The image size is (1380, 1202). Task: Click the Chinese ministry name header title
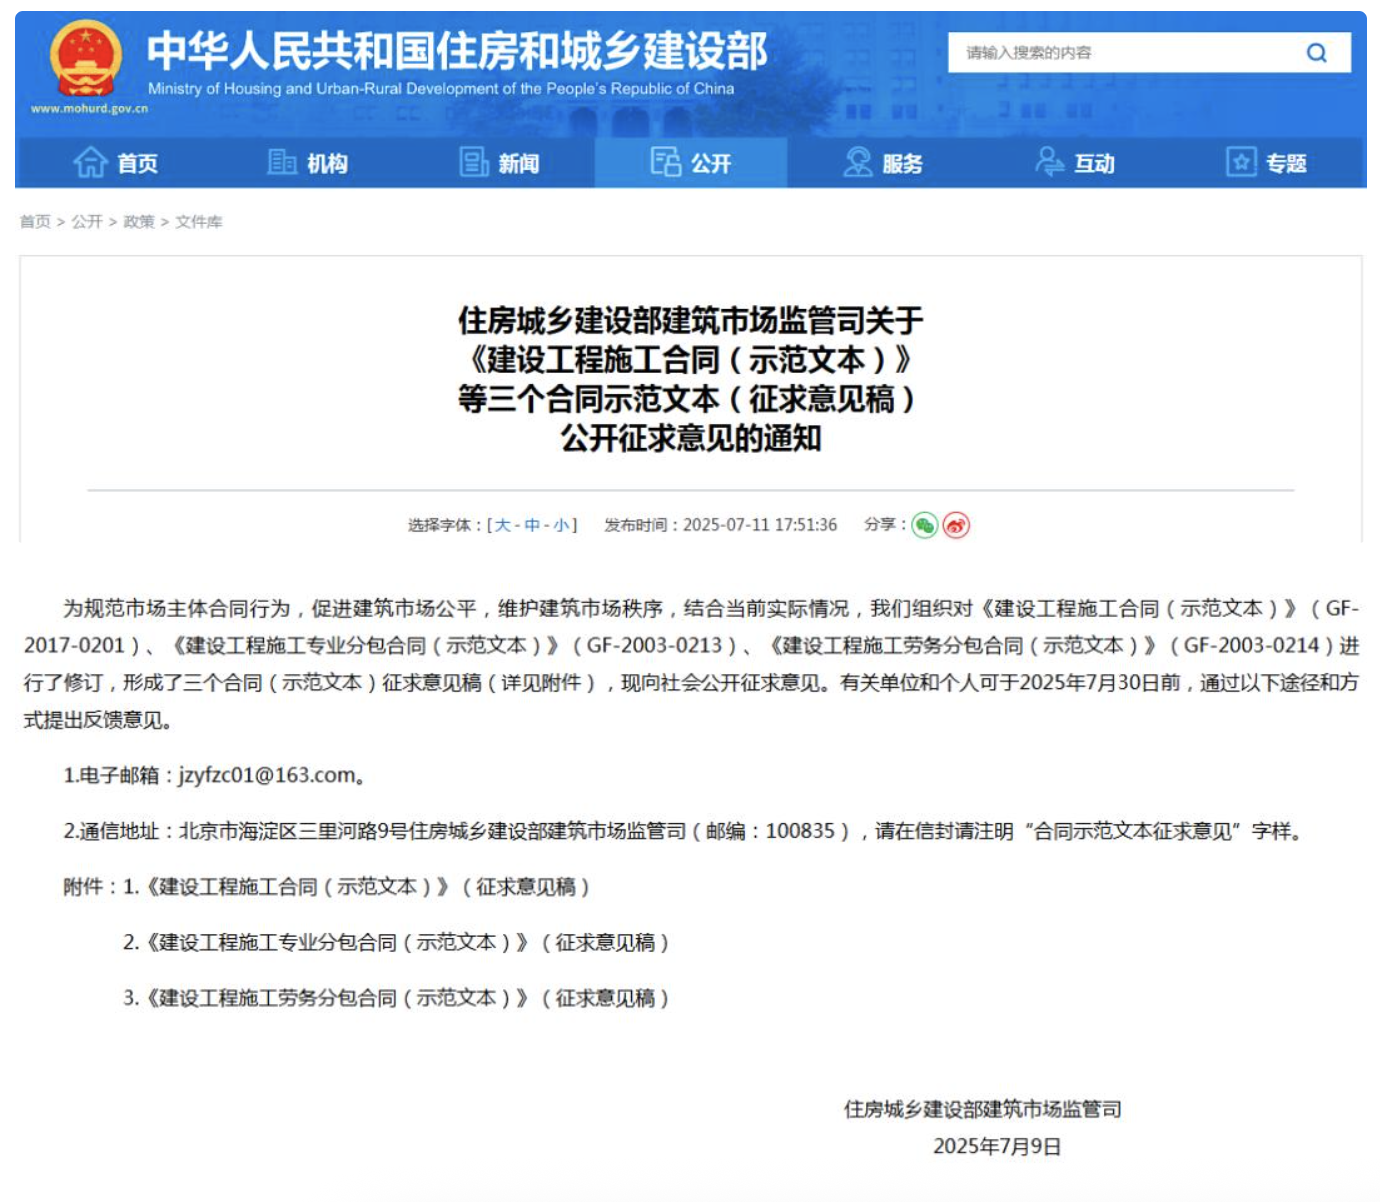click(x=458, y=50)
